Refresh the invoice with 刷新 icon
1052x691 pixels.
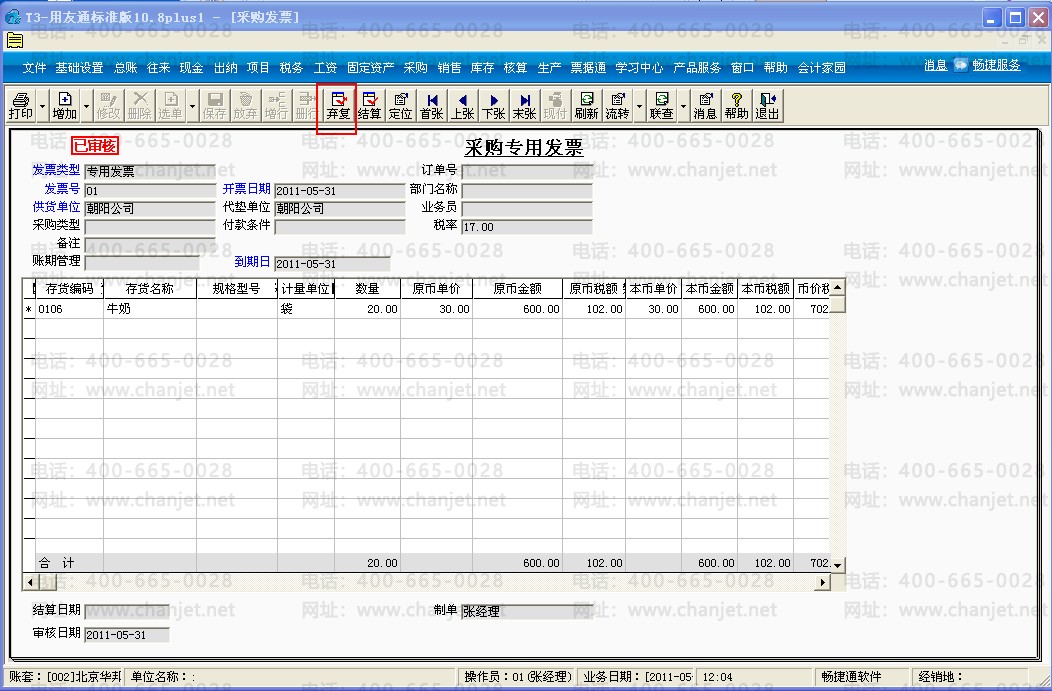586,105
